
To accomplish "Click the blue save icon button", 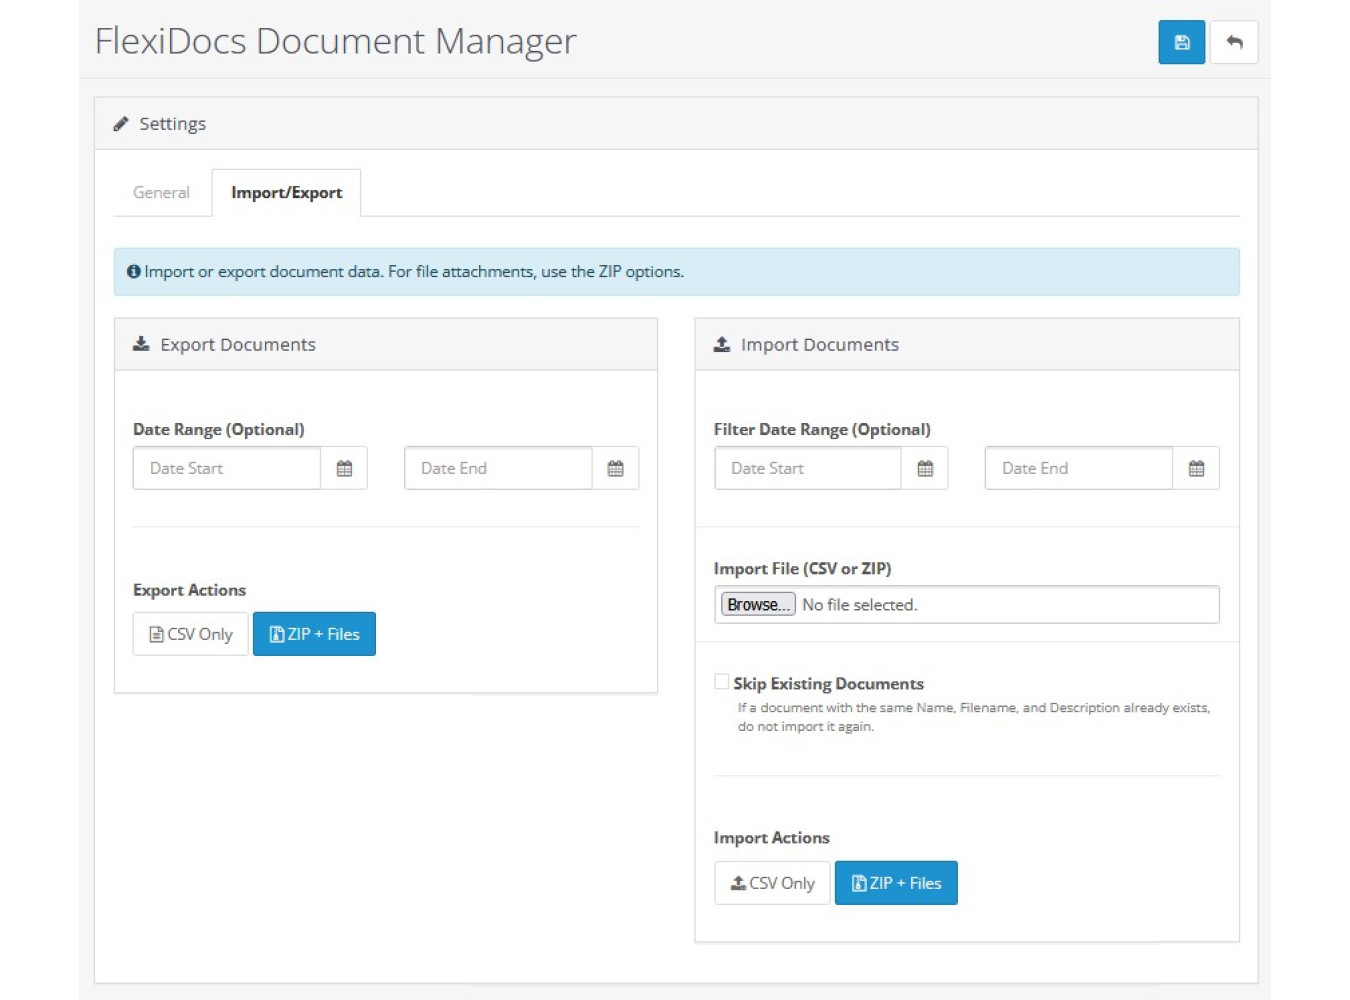I will tap(1181, 43).
